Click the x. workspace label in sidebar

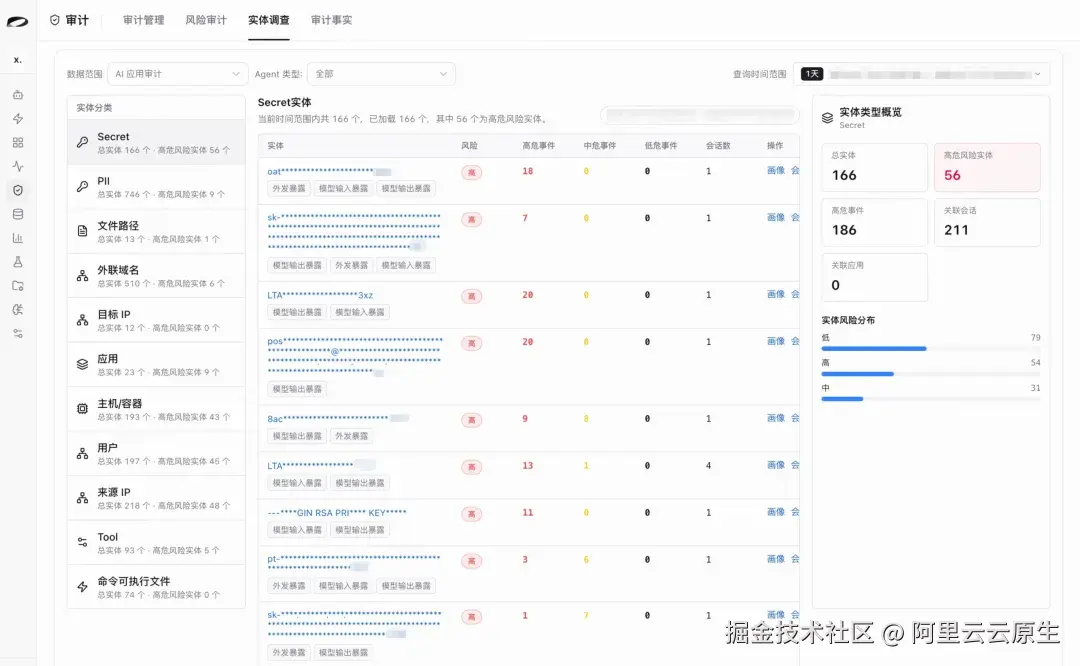coord(17,60)
